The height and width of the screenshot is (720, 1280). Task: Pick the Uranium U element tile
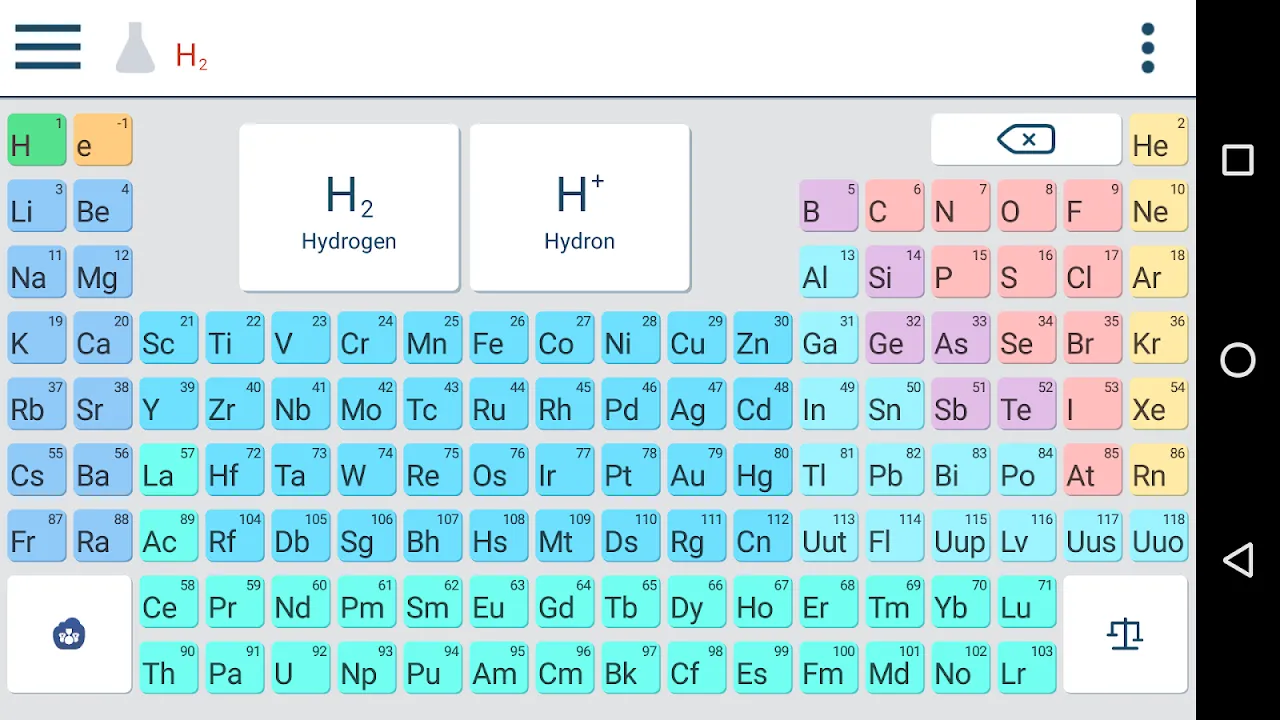point(300,668)
